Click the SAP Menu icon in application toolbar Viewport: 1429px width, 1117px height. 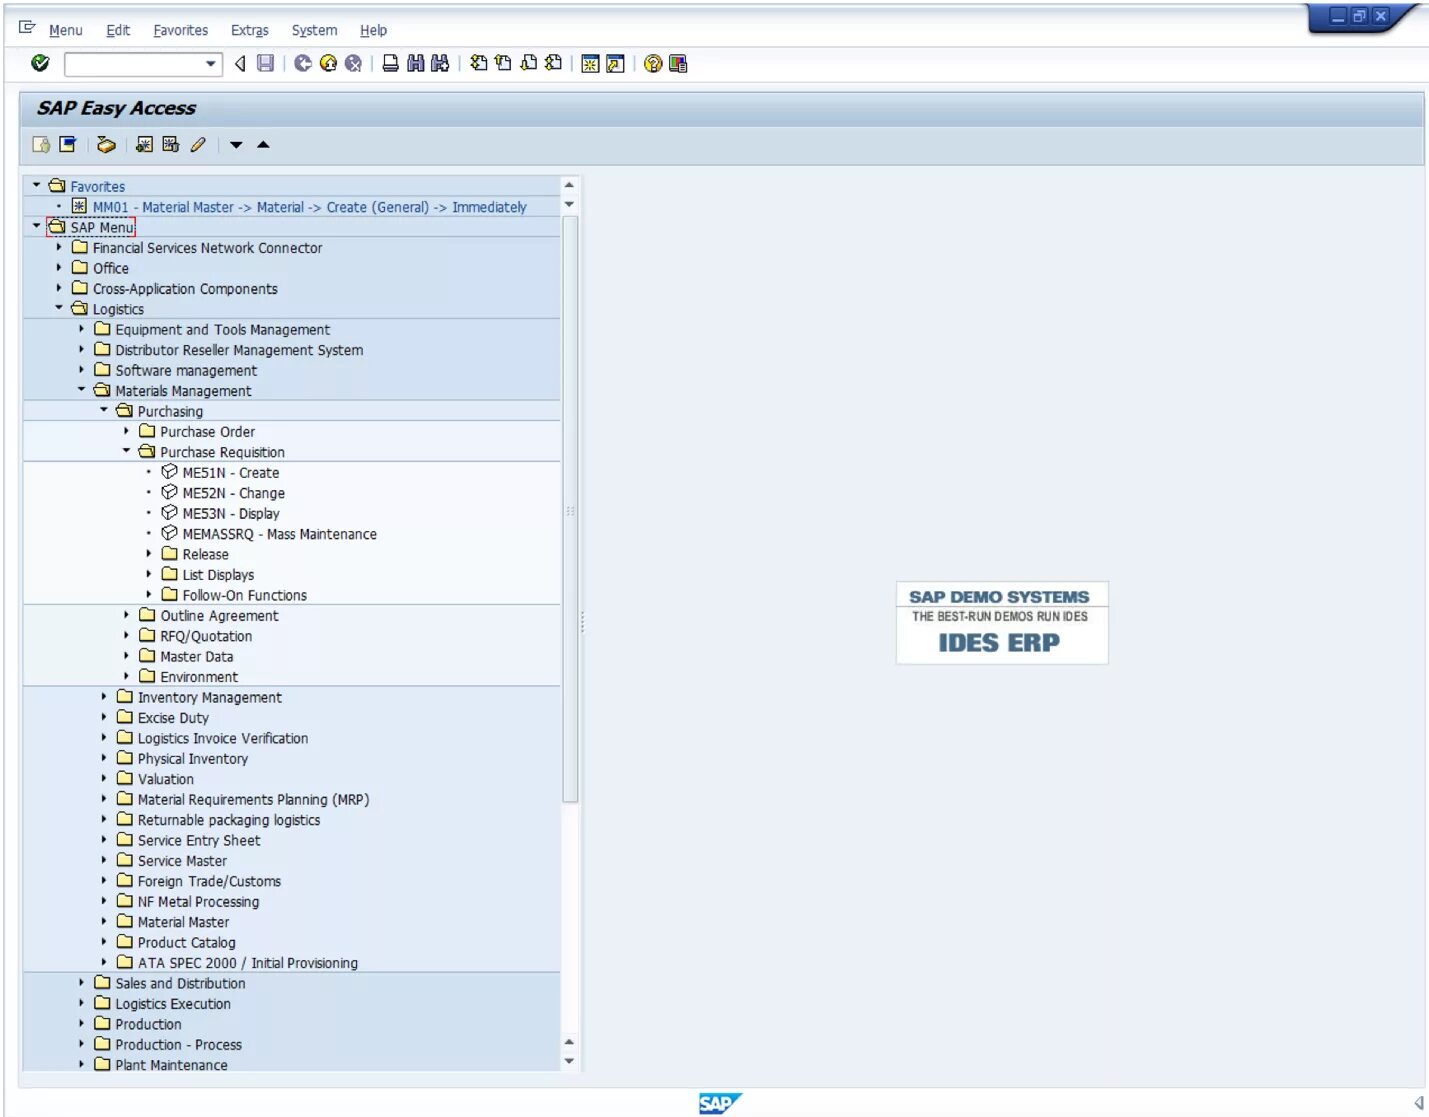pyautogui.click(x=67, y=145)
